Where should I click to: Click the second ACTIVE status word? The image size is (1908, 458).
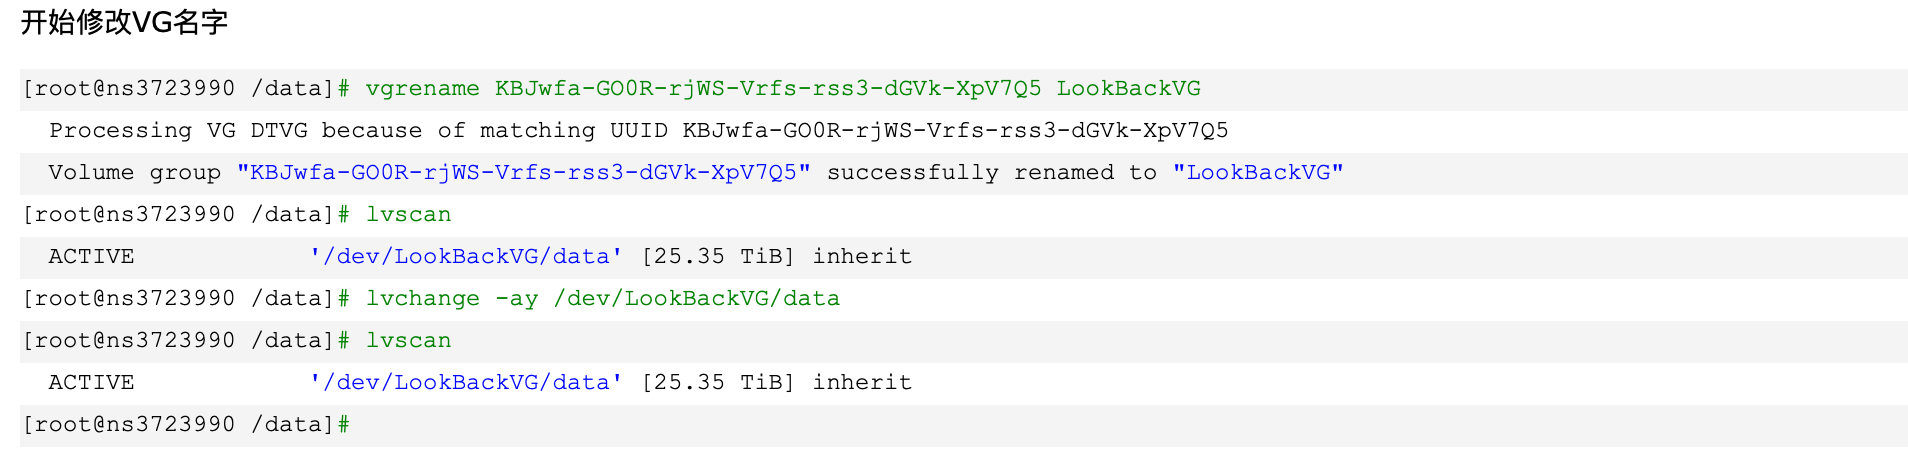[91, 383]
